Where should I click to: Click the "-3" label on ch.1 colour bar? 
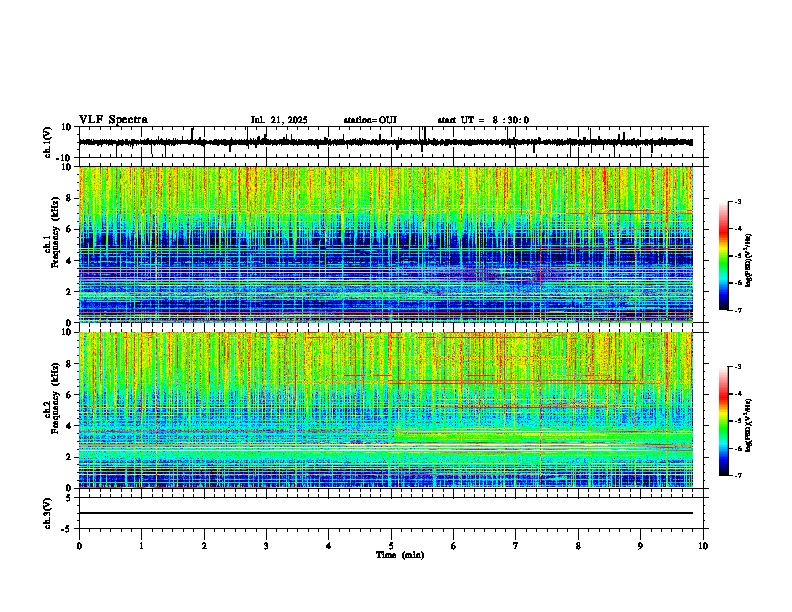coord(737,201)
